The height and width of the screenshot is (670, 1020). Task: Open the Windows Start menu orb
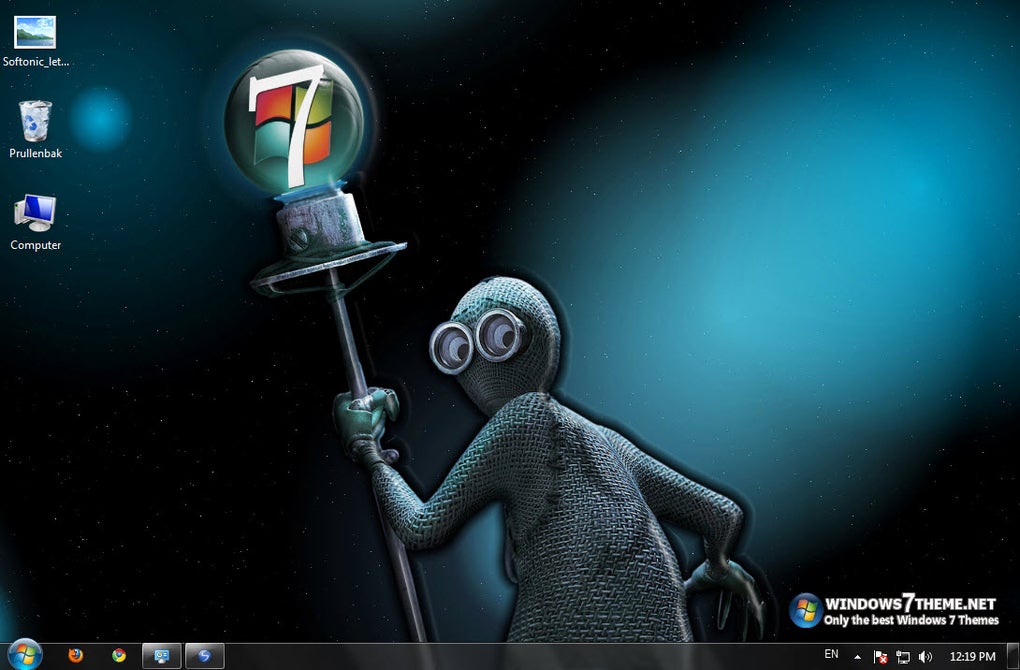pos(25,654)
